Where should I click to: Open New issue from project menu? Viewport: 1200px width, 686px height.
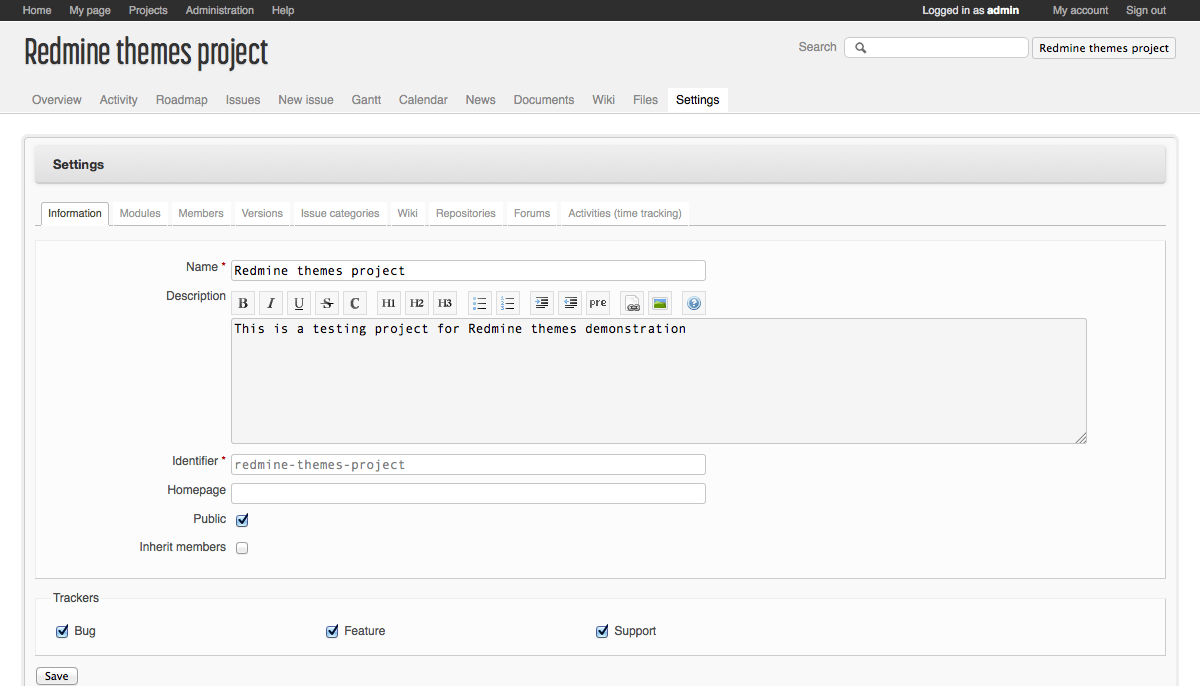(x=306, y=100)
